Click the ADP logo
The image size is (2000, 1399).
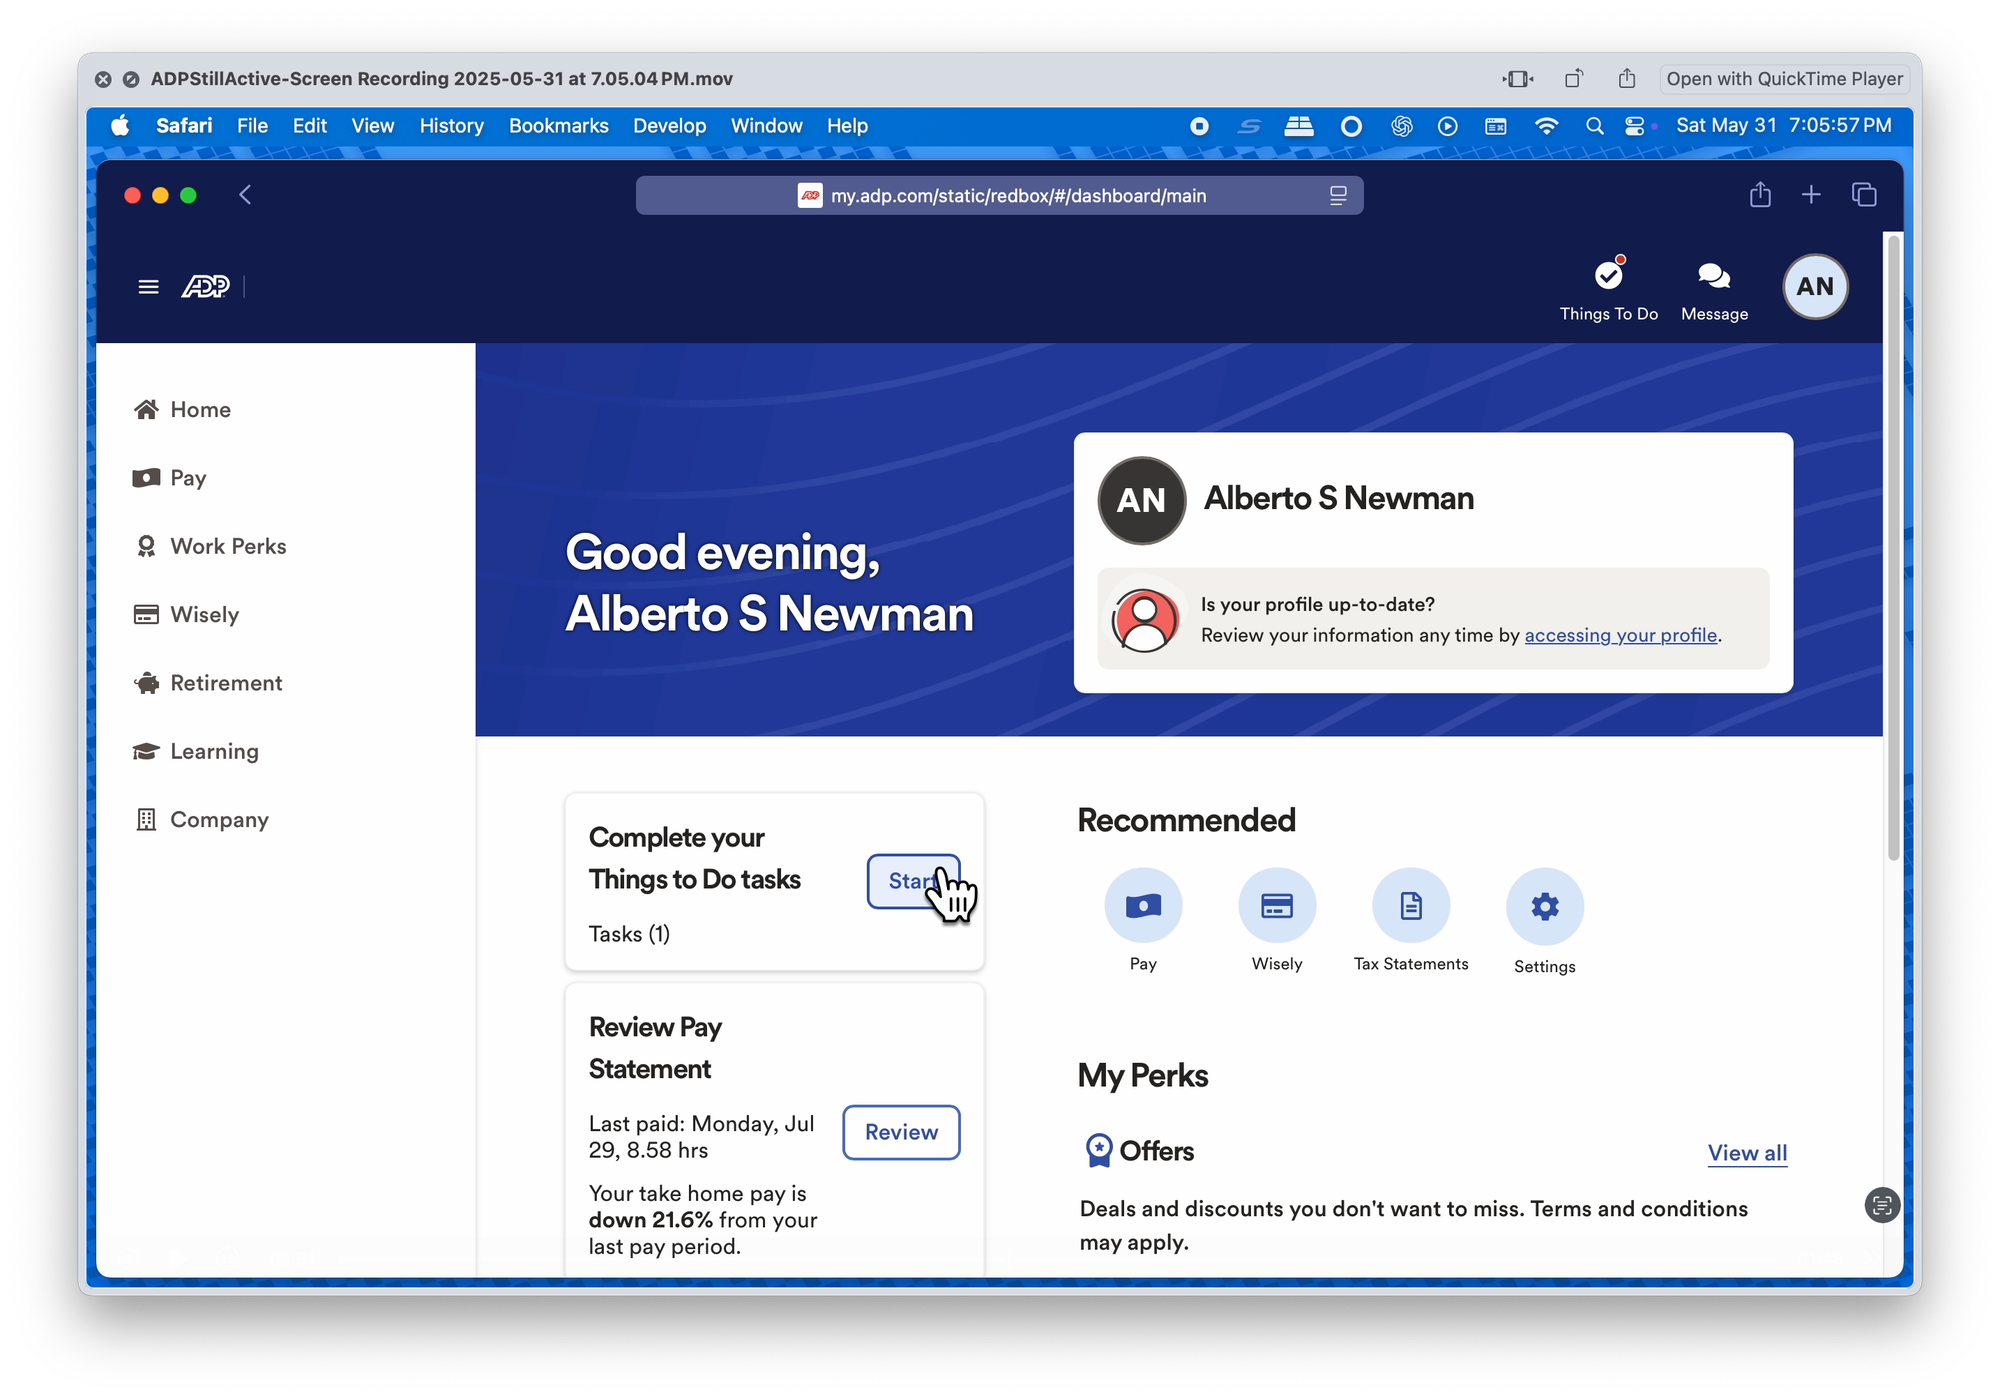(x=205, y=287)
